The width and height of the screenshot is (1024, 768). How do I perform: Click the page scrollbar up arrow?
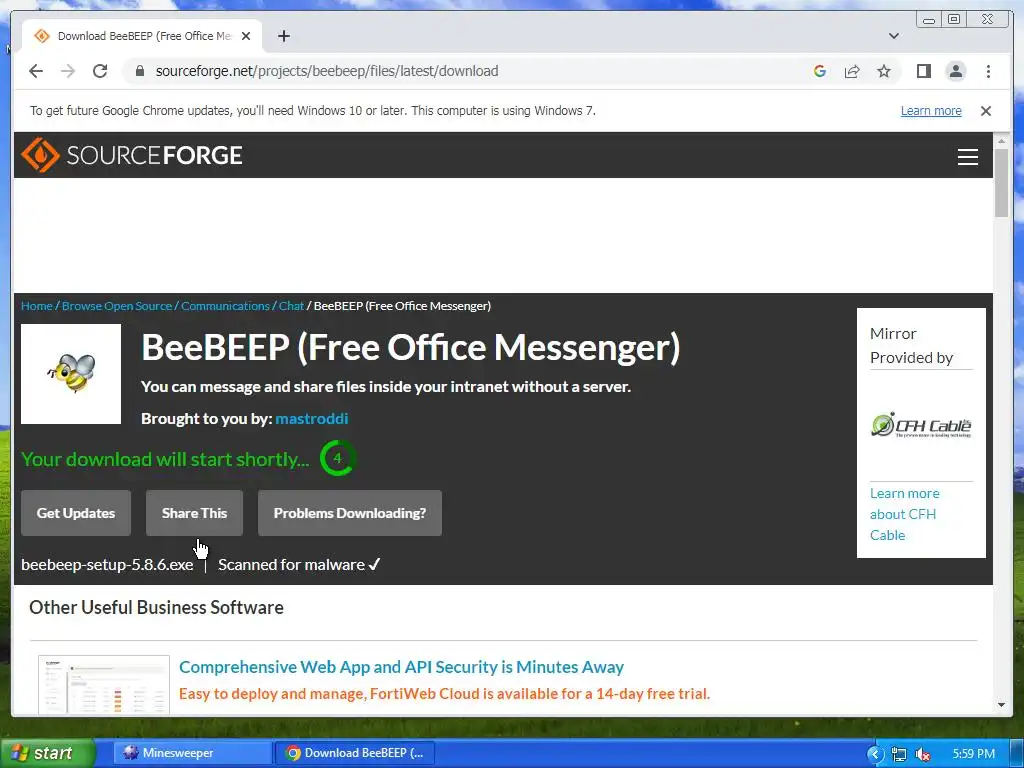tap(1002, 140)
